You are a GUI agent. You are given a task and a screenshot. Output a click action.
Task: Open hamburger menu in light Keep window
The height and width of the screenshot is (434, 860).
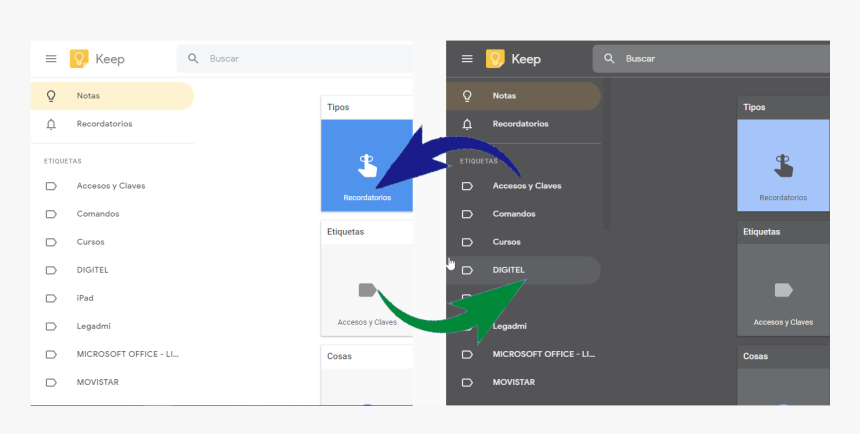click(51, 59)
